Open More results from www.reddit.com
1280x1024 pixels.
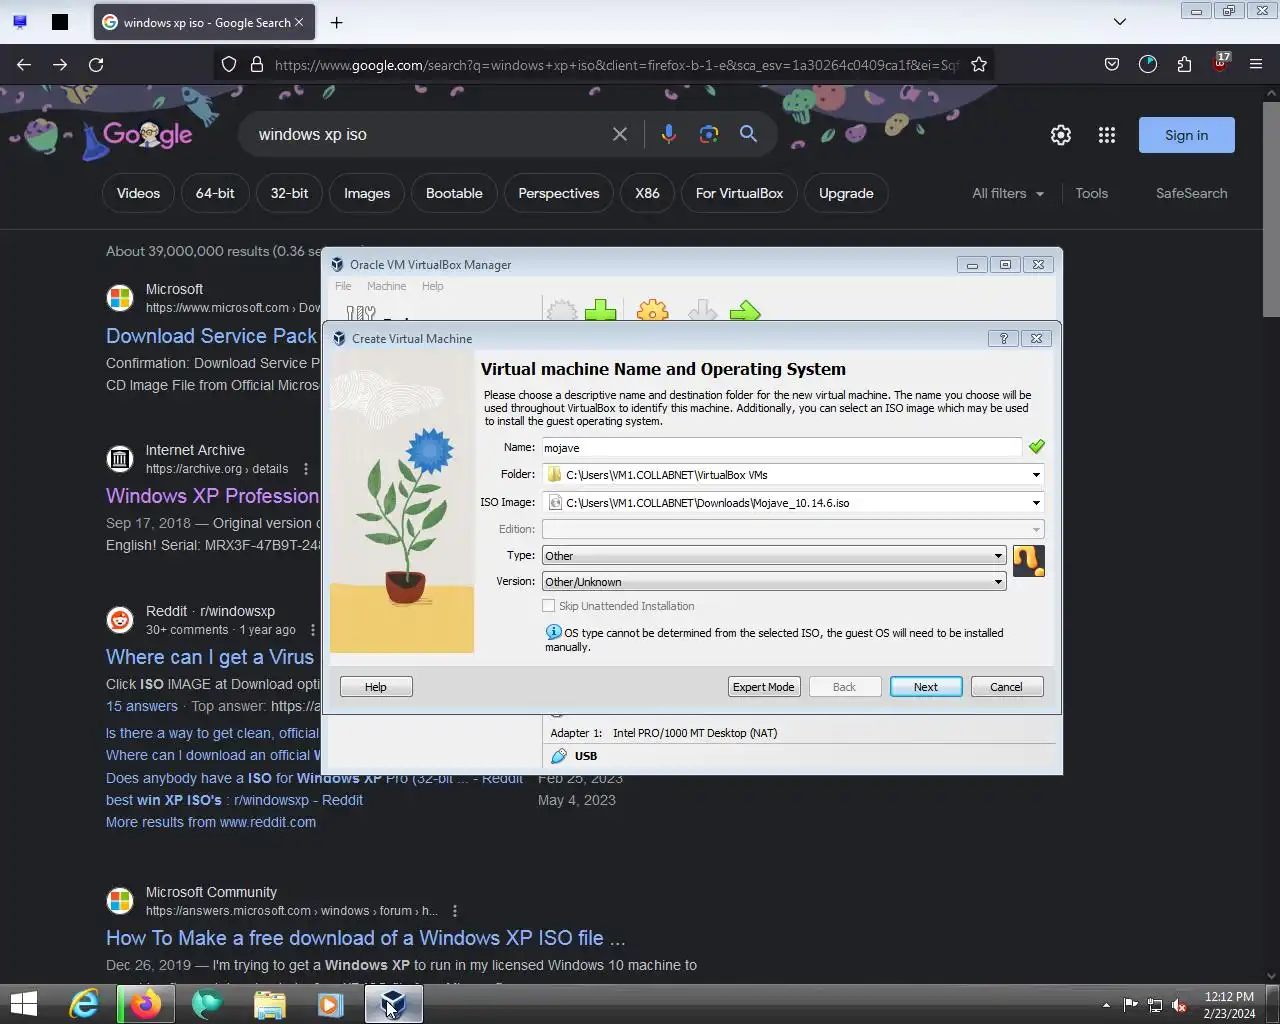pos(211,822)
